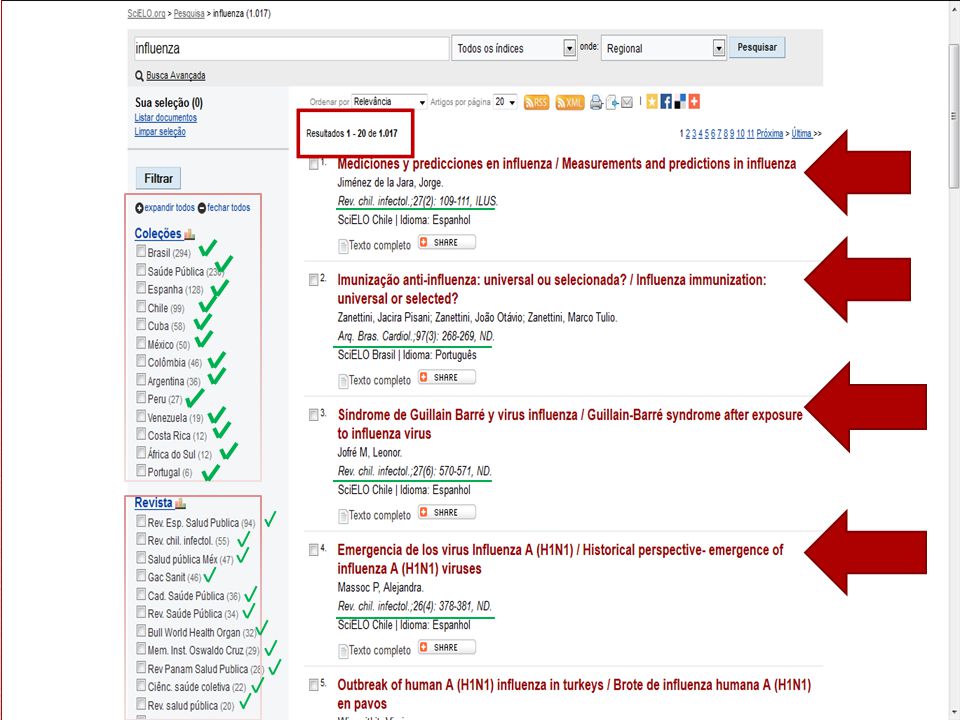Click the magnifier icon beside Busca Avançada
Viewport: 960px width, 720px height.
click(139, 76)
